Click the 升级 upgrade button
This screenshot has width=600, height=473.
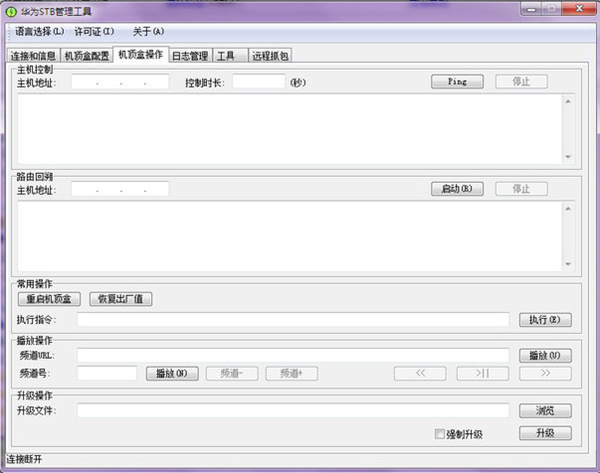(545, 433)
